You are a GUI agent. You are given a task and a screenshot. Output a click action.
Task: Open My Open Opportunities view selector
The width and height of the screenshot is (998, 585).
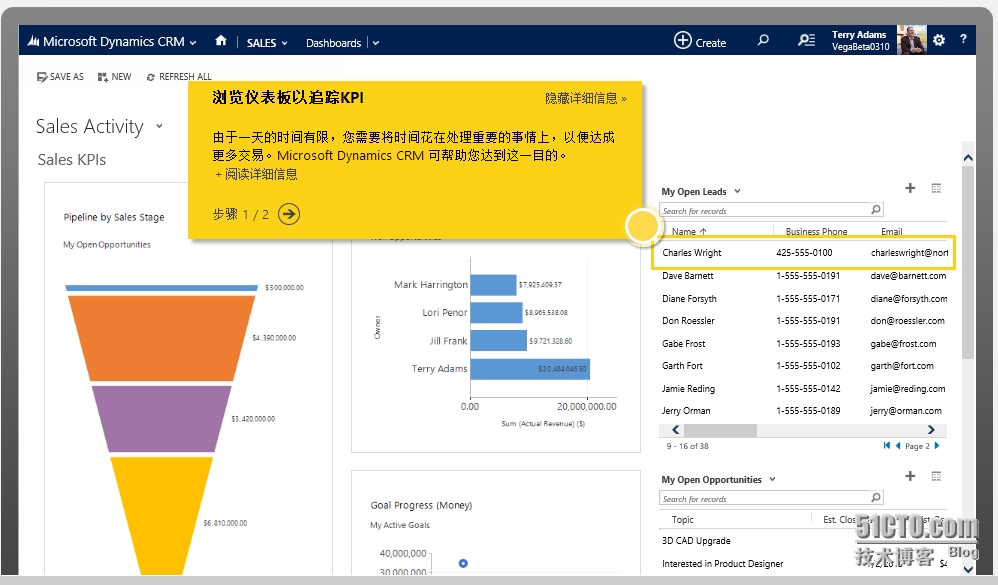tap(772, 479)
